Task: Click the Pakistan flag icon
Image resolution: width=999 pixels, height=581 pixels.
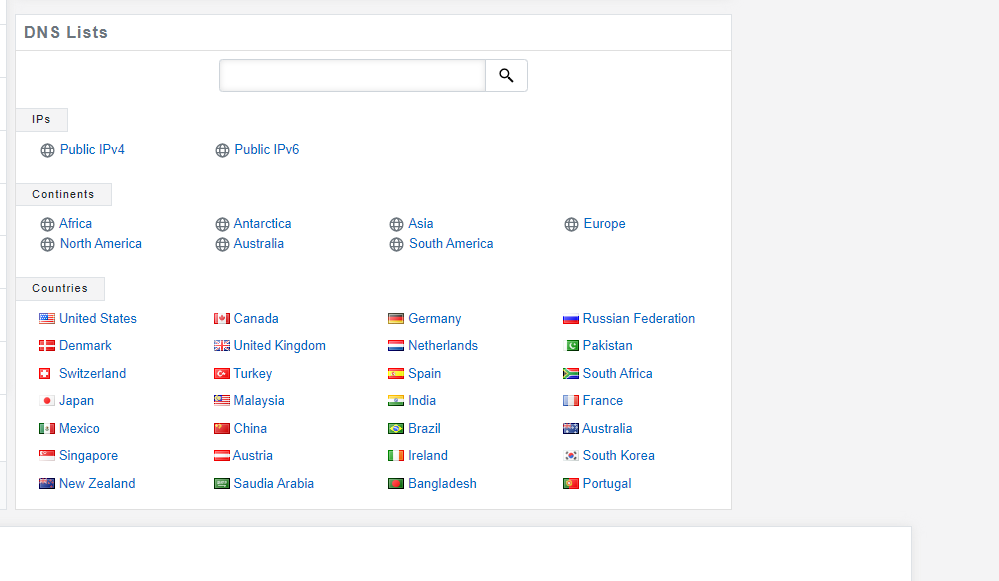Action: 572,346
